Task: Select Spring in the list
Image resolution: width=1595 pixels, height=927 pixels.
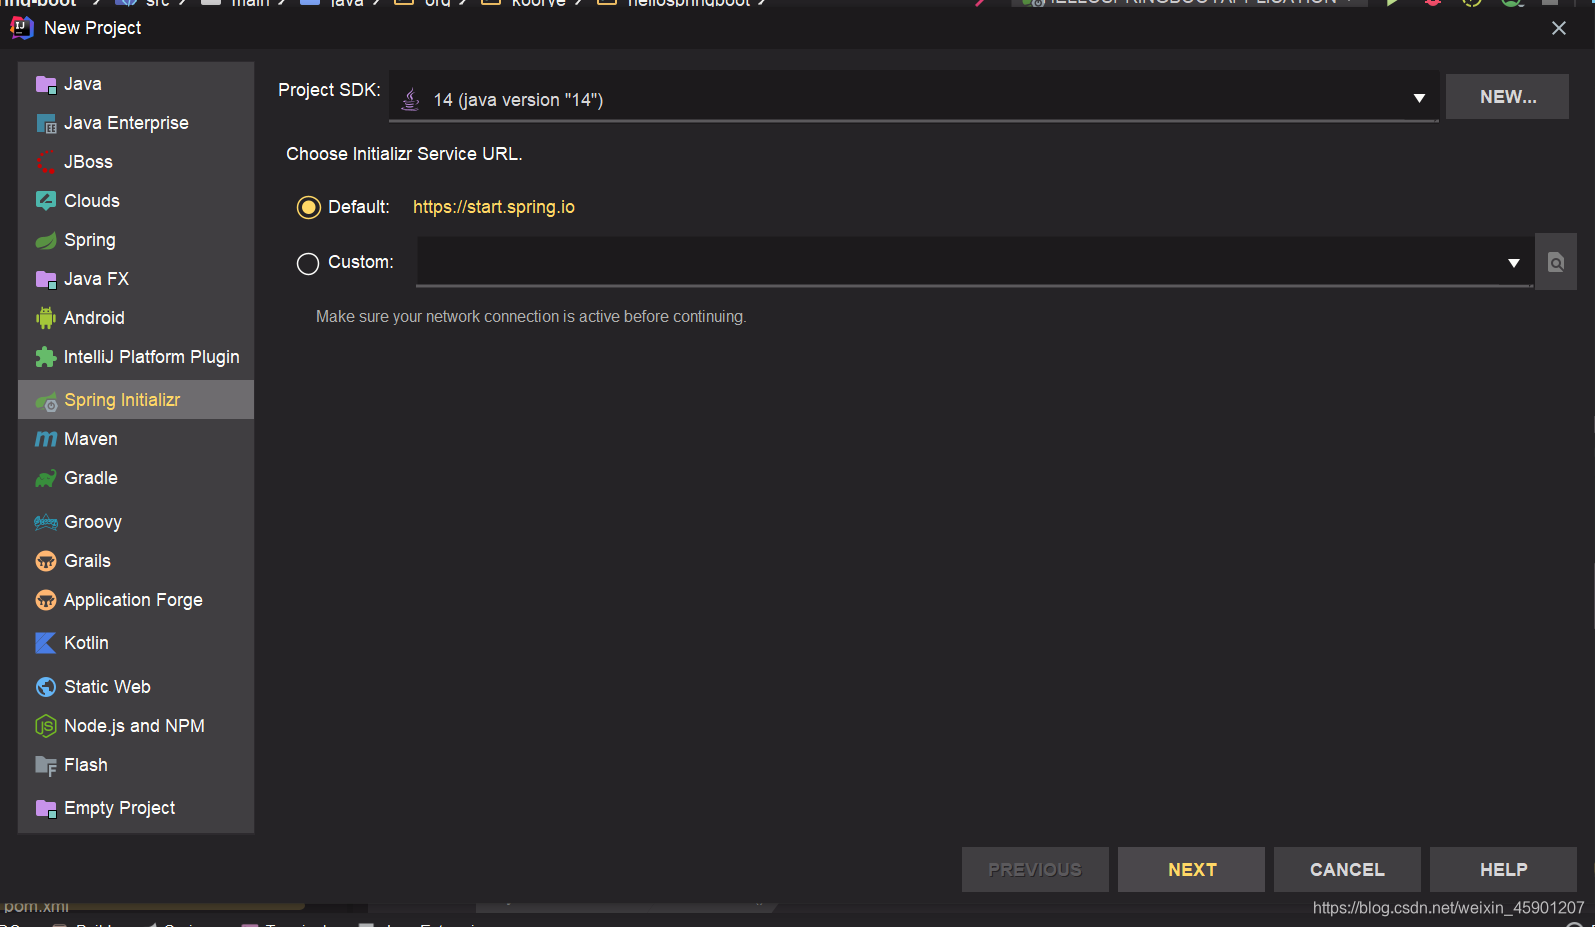Action: click(x=136, y=240)
